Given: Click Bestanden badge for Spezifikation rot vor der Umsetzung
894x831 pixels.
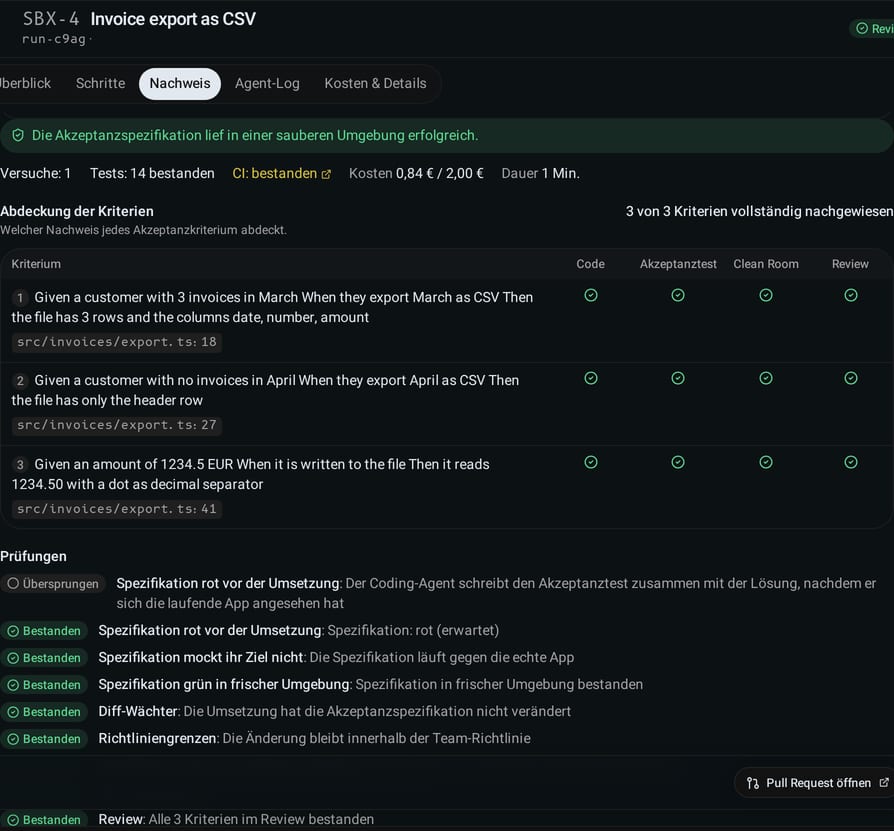Looking at the screenshot, I should (44, 631).
